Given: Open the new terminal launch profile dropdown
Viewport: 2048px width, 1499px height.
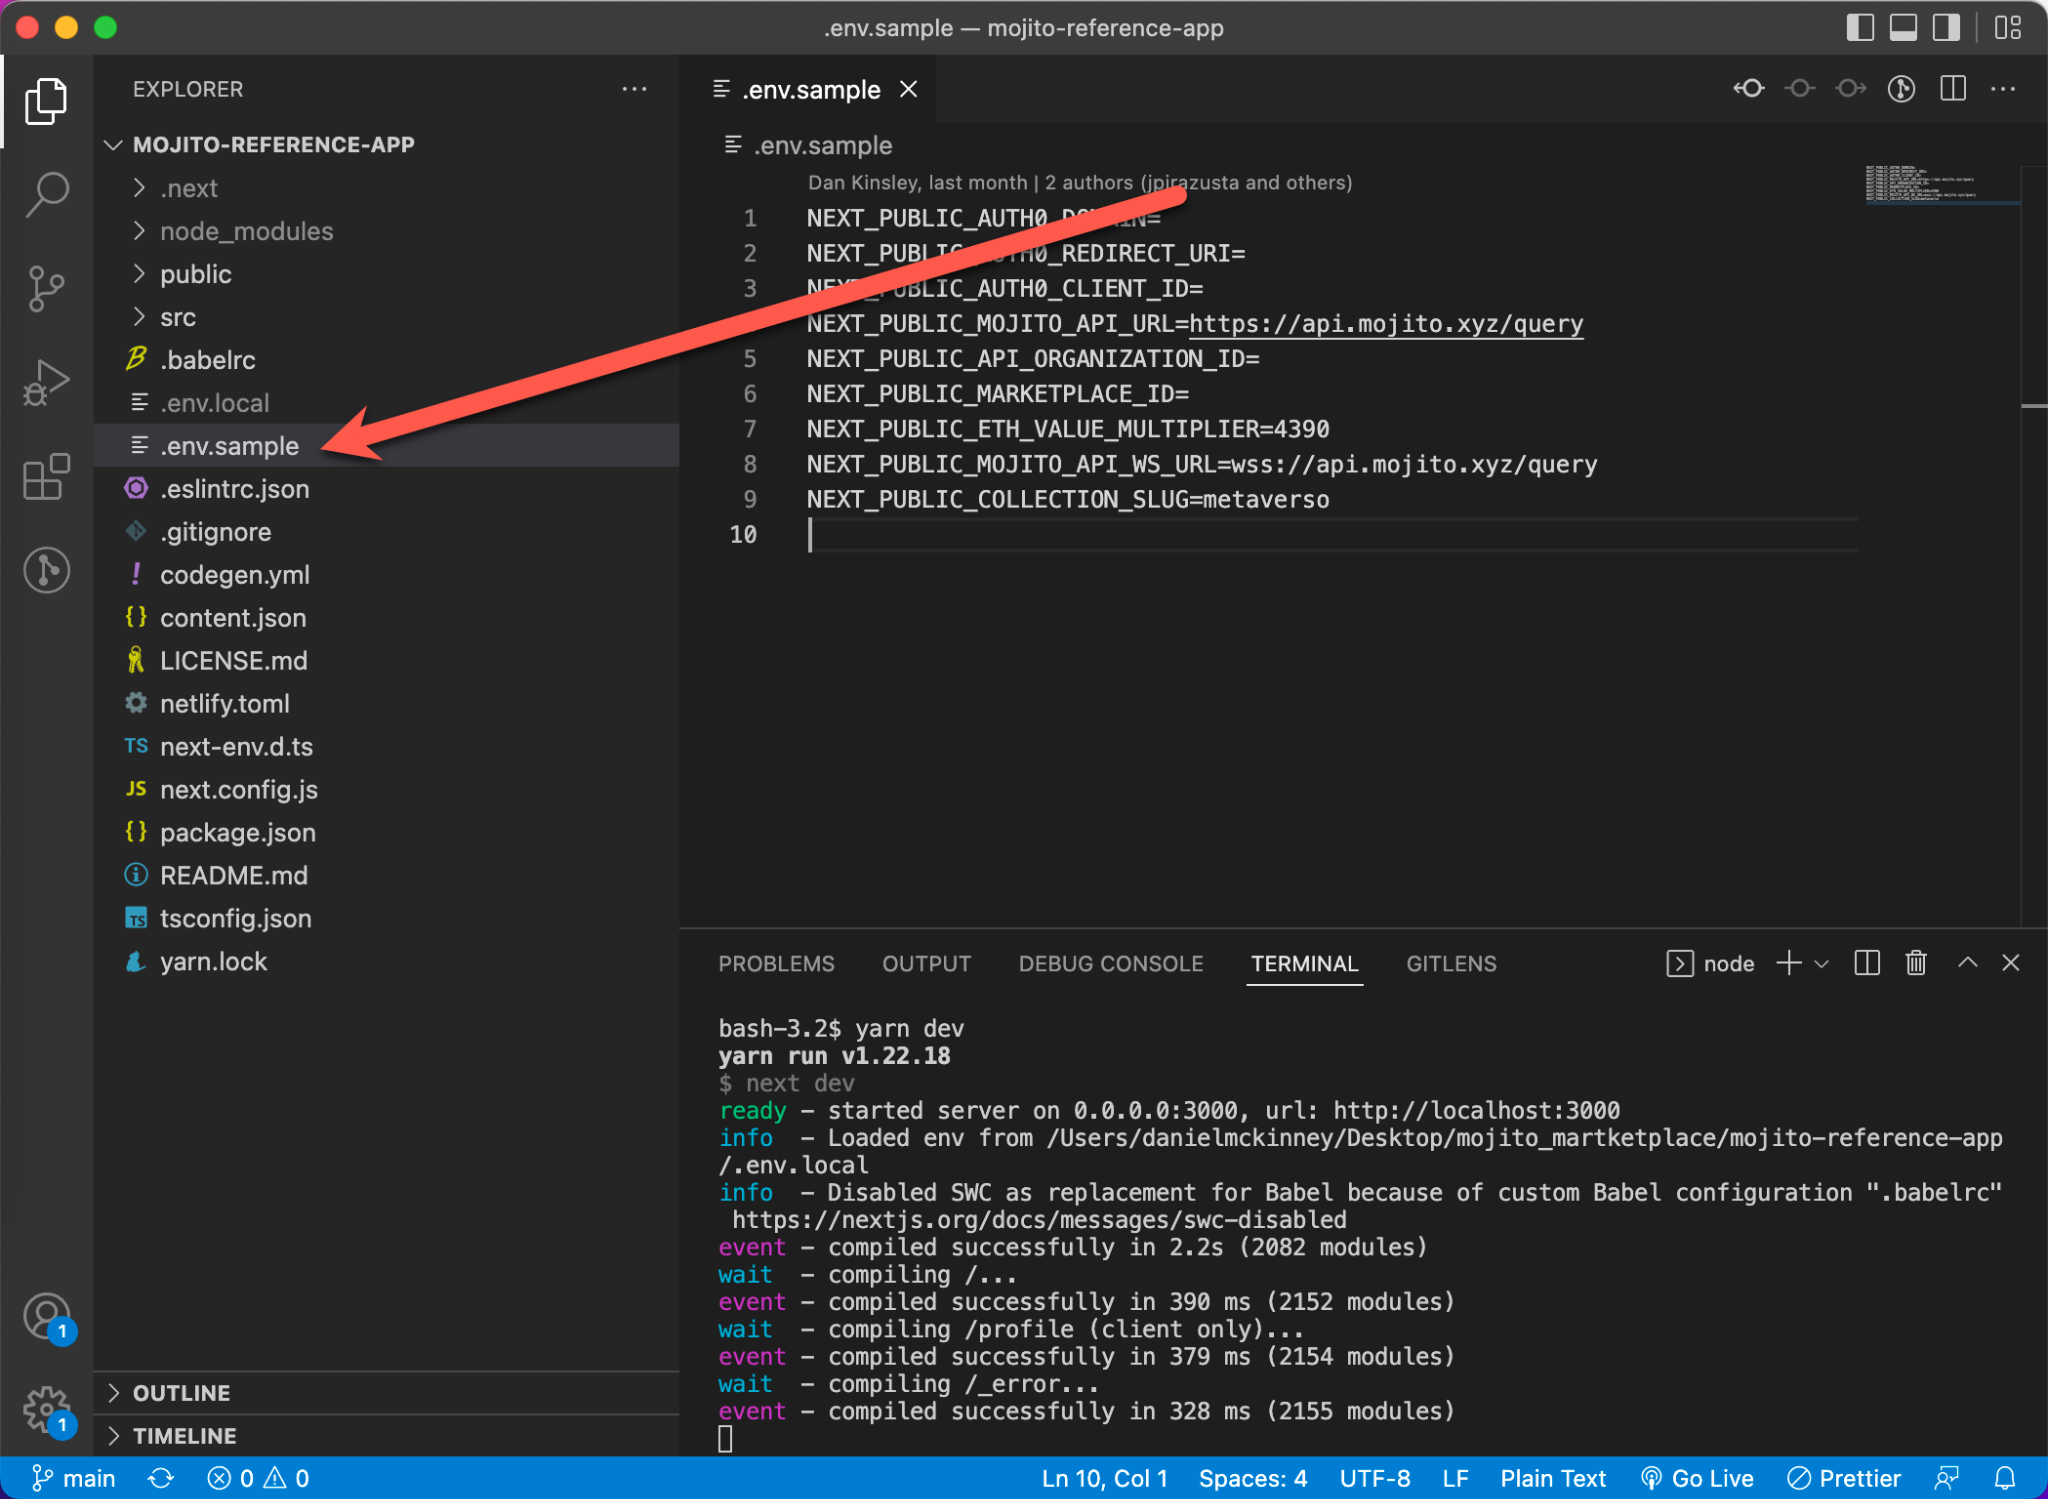Looking at the screenshot, I should (x=1821, y=964).
